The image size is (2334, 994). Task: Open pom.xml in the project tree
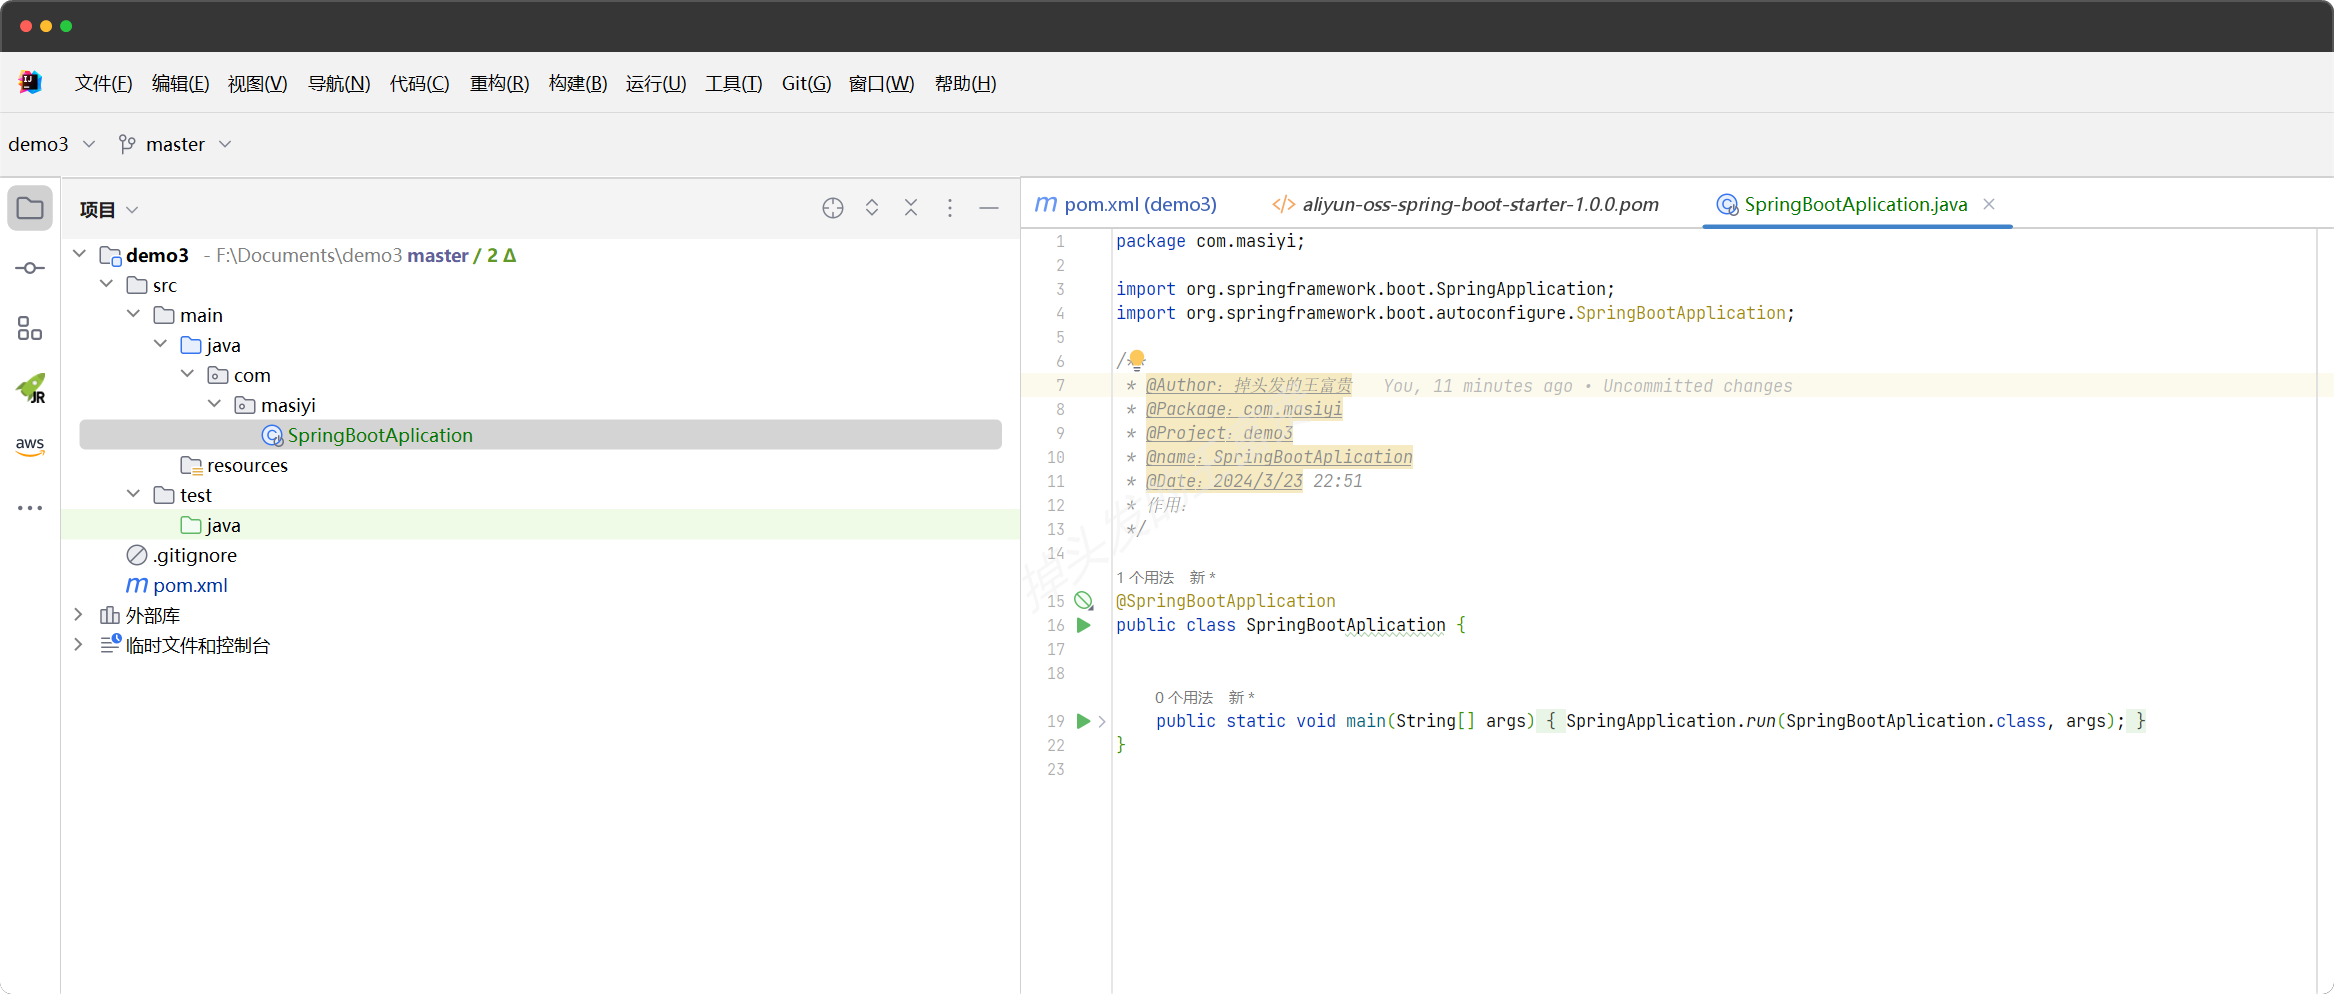click(177, 585)
